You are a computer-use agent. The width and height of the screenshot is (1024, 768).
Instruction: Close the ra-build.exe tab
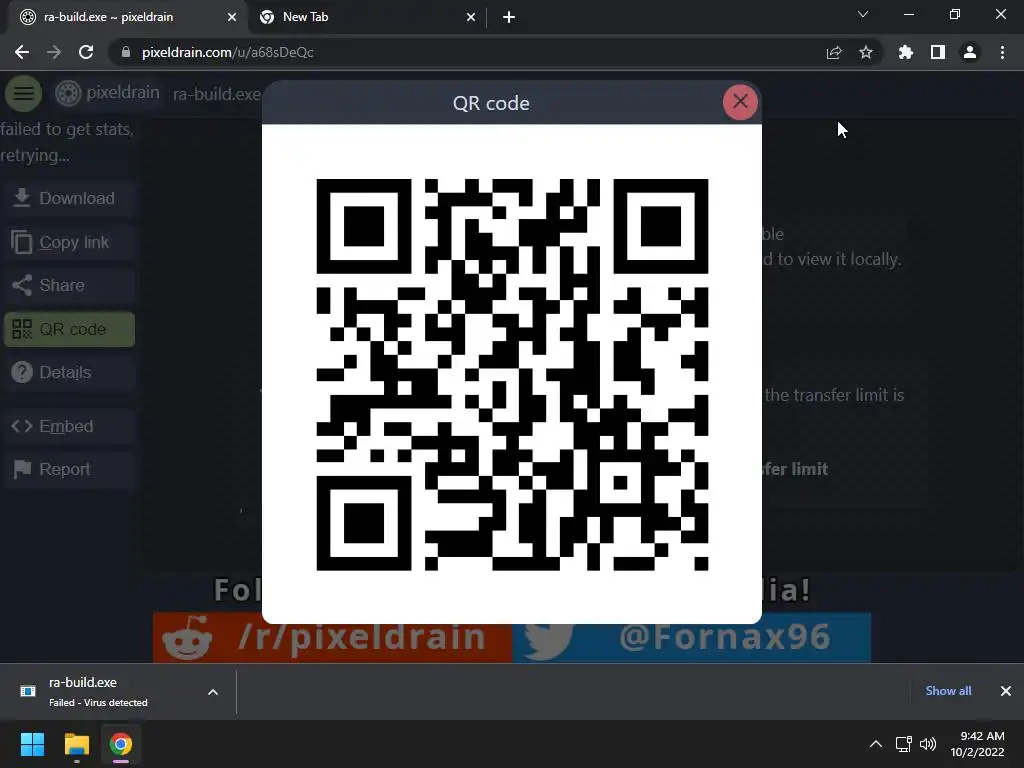[232, 17]
